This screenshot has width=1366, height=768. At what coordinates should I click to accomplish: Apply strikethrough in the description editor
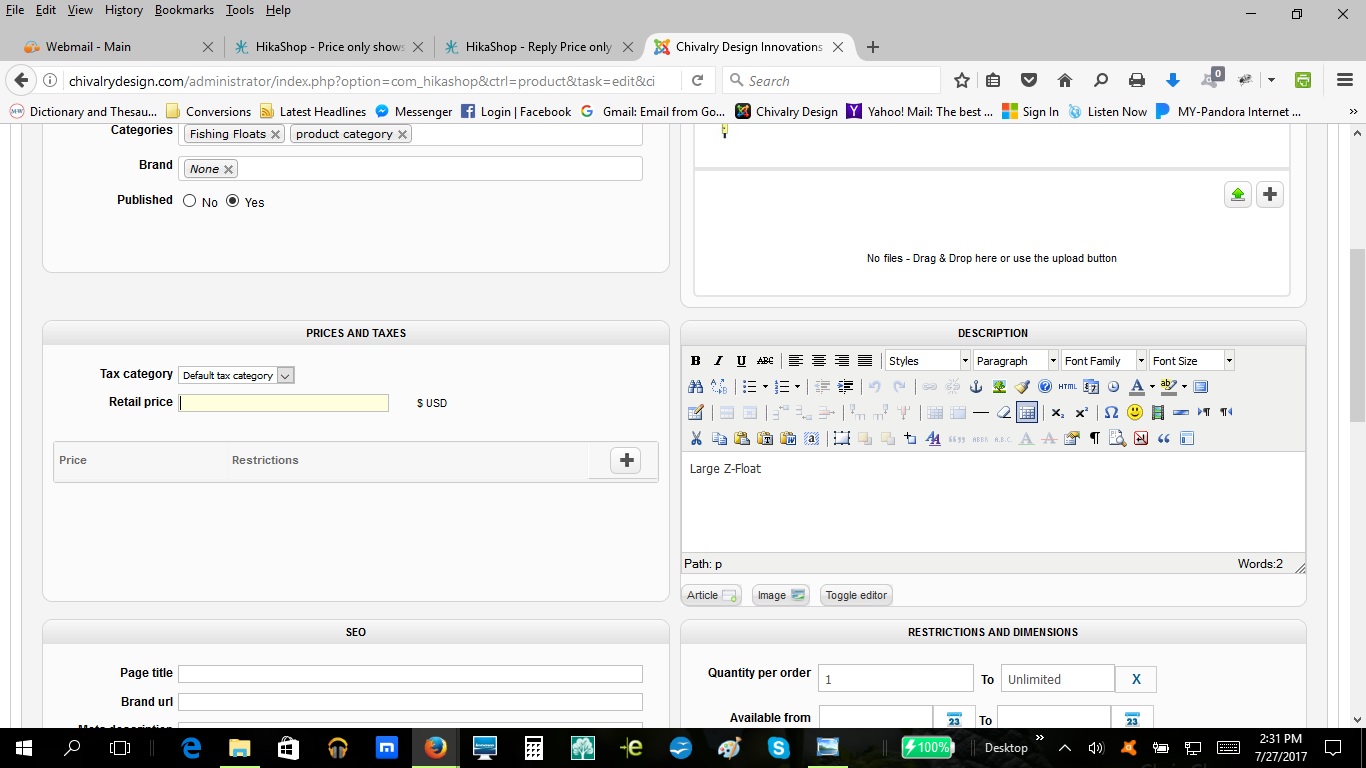[x=765, y=361]
